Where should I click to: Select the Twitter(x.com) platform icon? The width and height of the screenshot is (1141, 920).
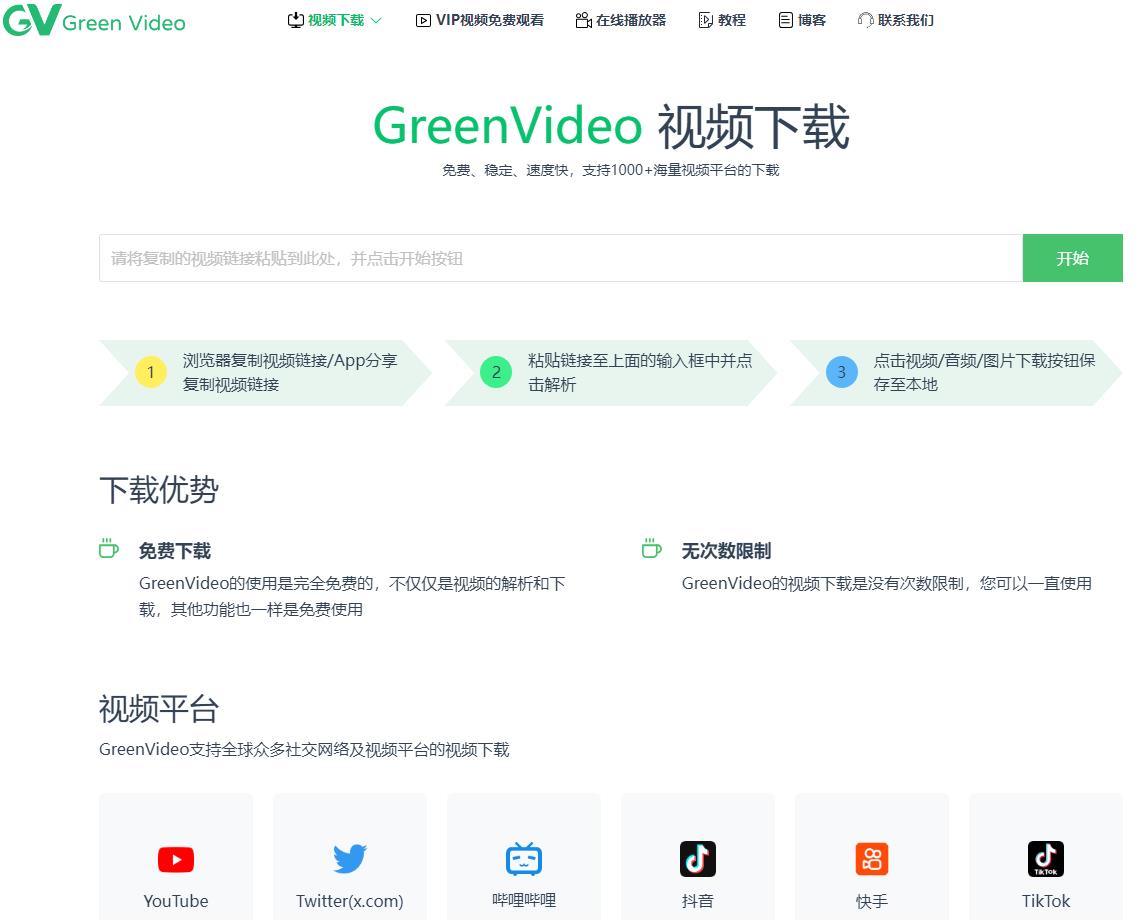coord(349,858)
